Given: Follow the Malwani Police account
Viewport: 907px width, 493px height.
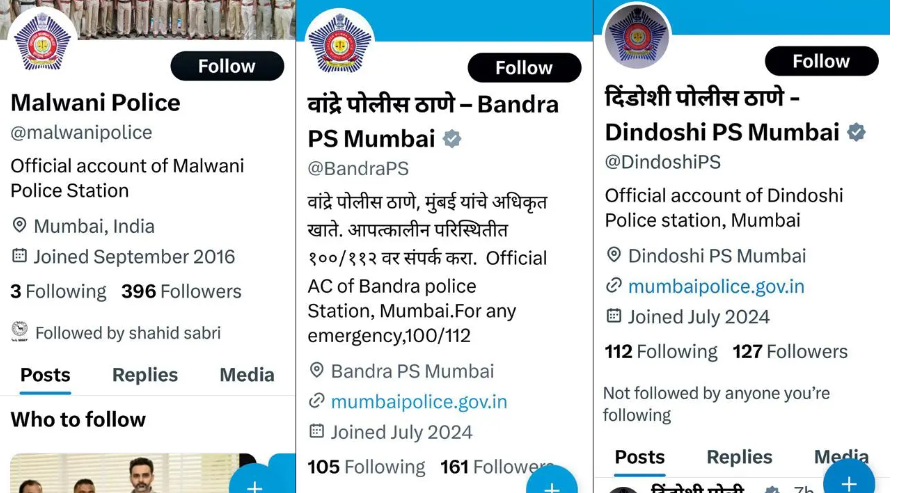Looking at the screenshot, I should (x=227, y=66).
